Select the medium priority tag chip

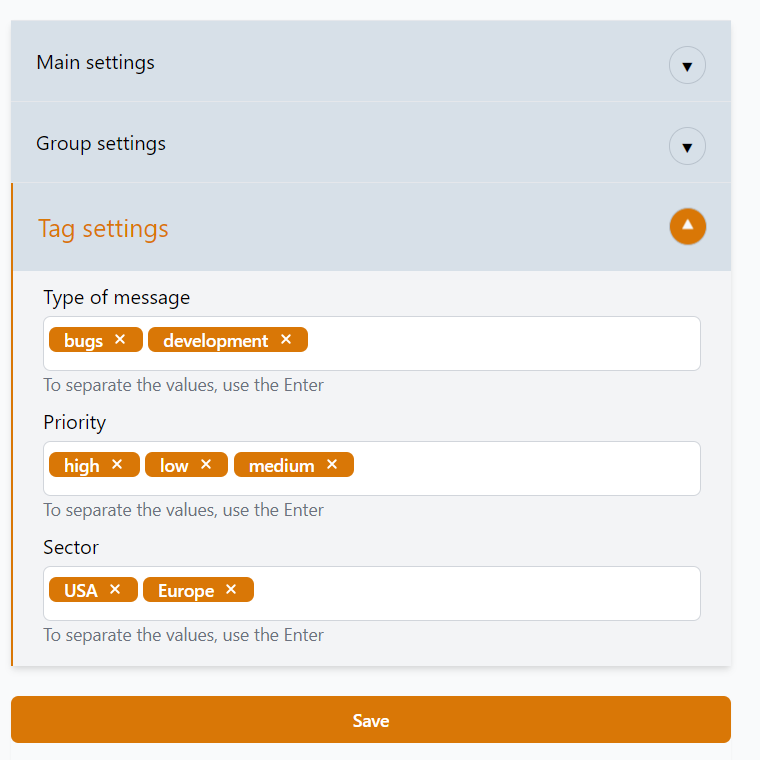[x=281, y=466]
